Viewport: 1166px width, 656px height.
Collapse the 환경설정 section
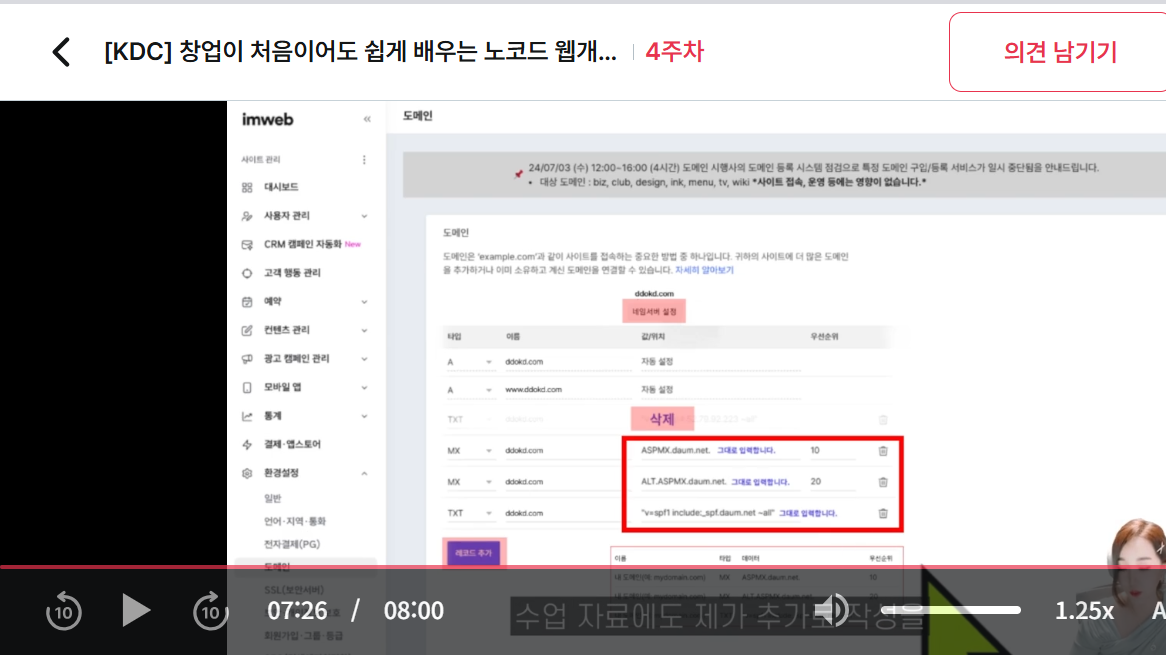[x=364, y=474]
